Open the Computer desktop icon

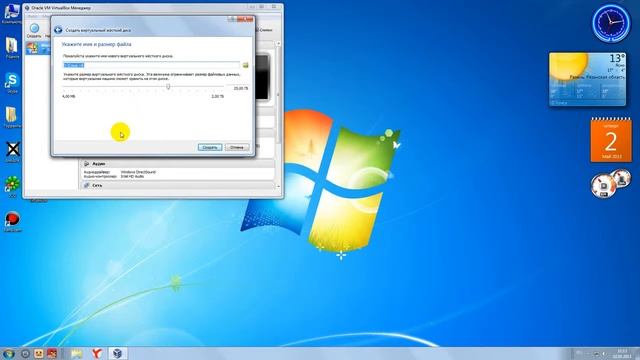[12, 13]
